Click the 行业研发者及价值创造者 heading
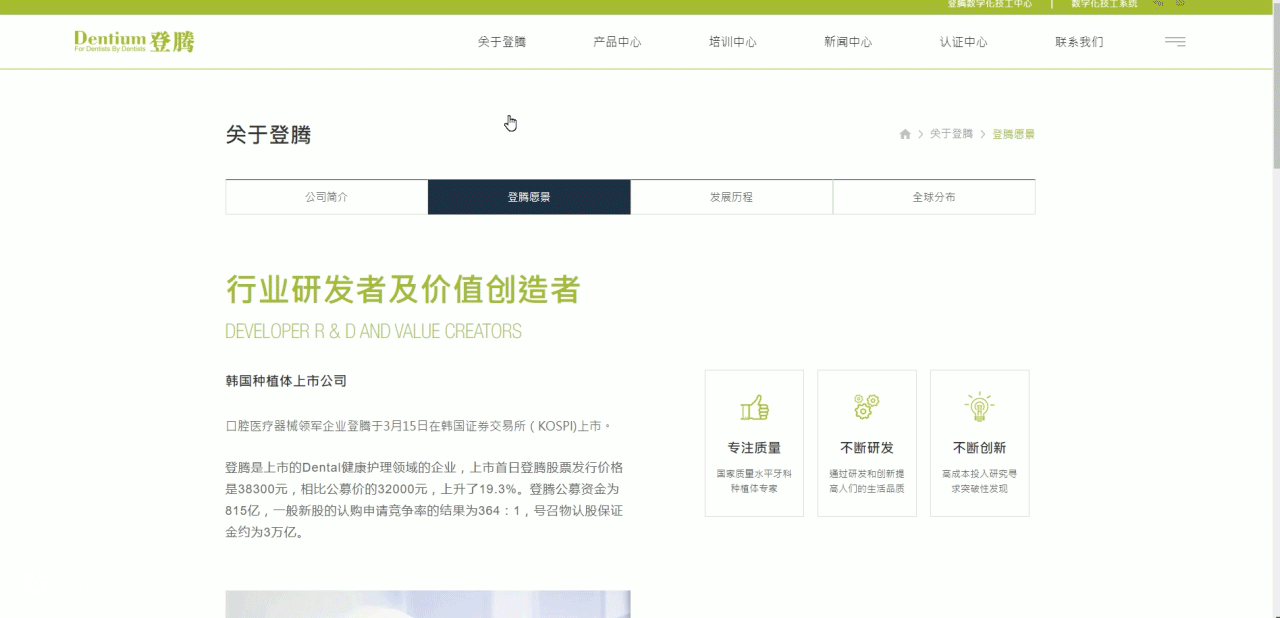Viewport: 1280px width, 618px height. (403, 290)
